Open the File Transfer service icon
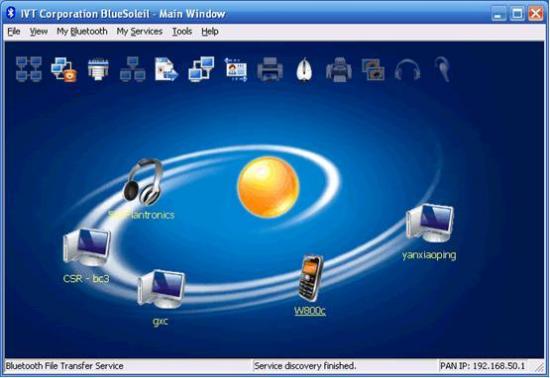Image resolution: width=550 pixels, height=378 pixels. (167, 69)
